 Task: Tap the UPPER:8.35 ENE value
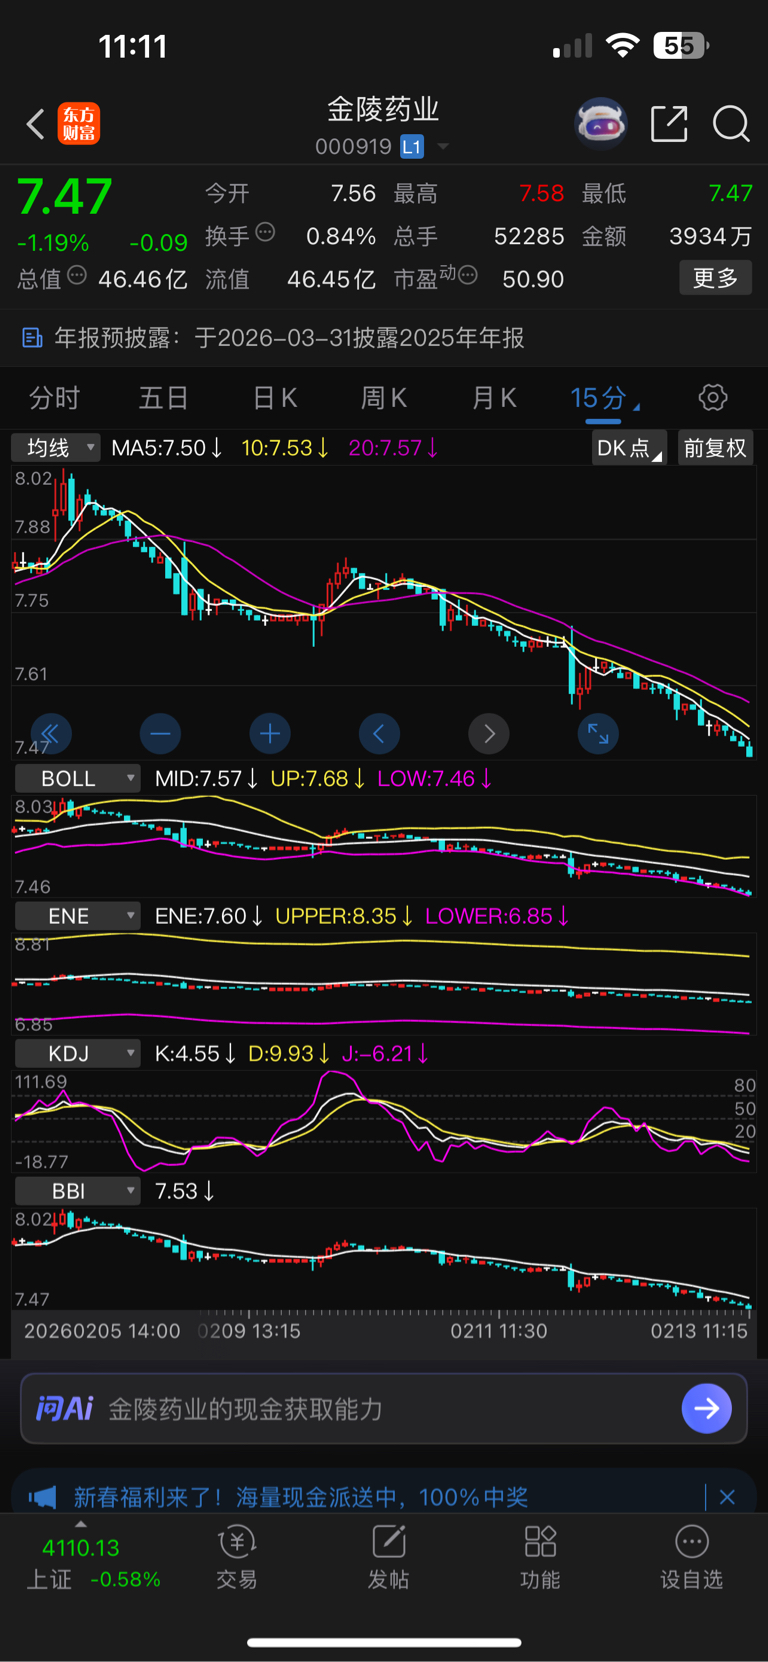pyautogui.click(x=344, y=916)
